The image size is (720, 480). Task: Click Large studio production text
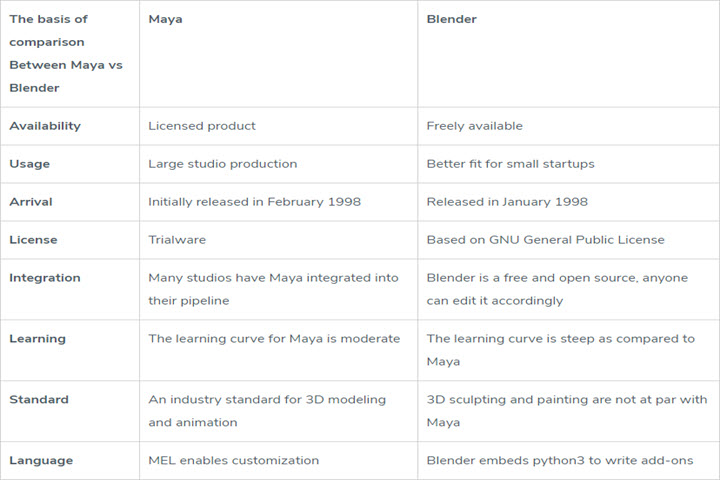tap(222, 164)
